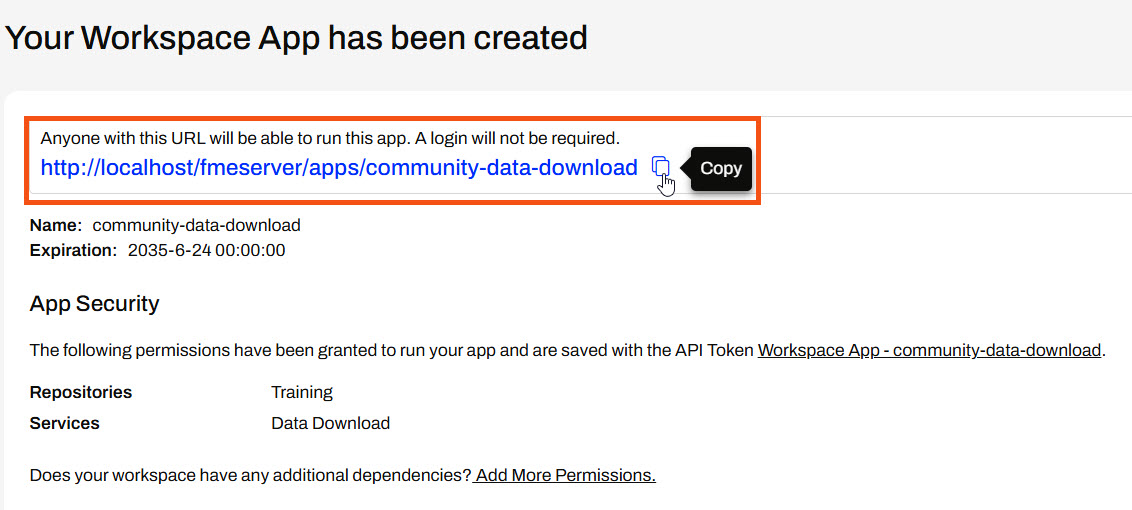Screen dimensions: 1132x510
Task: Click the Data Download service value
Action: click(330, 423)
